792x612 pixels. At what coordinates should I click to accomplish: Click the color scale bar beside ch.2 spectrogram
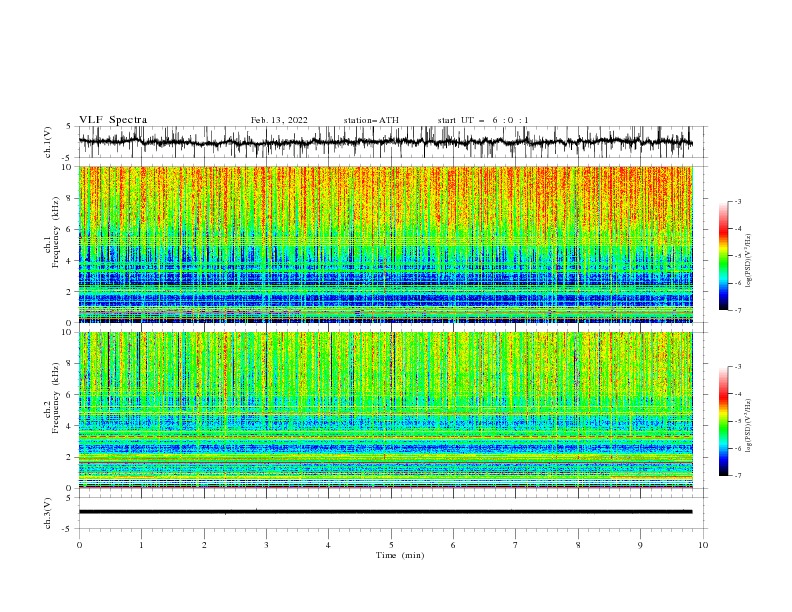[724, 421]
